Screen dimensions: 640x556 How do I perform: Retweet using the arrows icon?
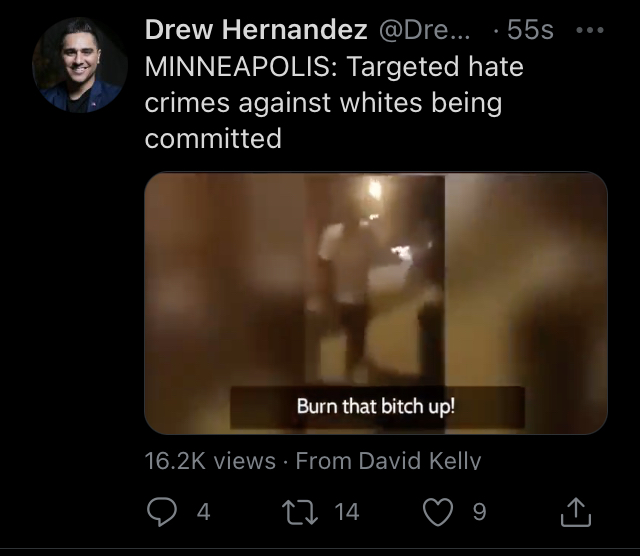tap(300, 512)
